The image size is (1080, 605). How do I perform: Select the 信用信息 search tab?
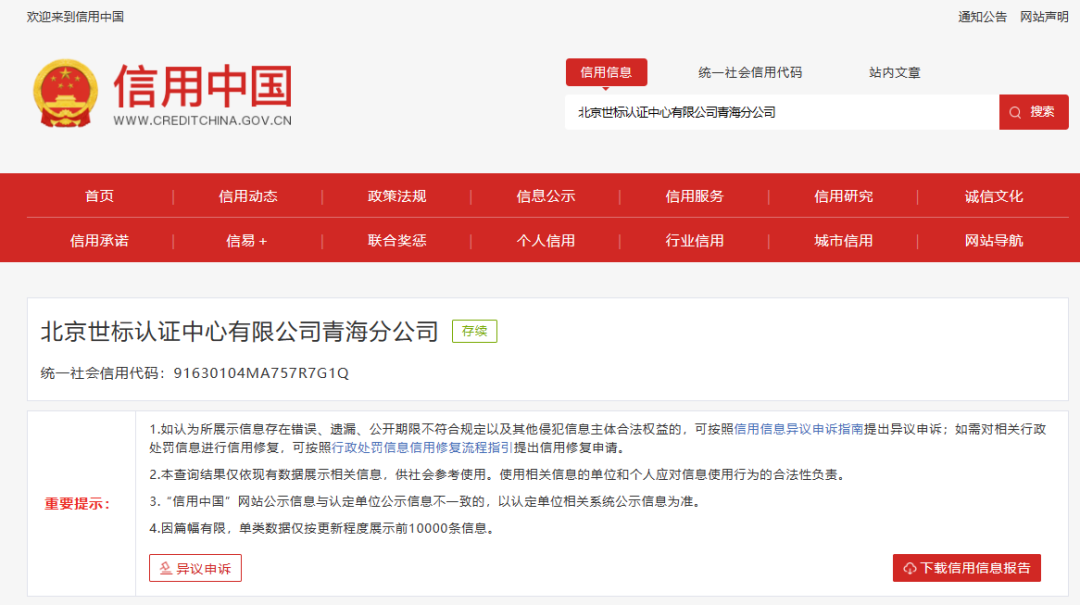pos(607,72)
